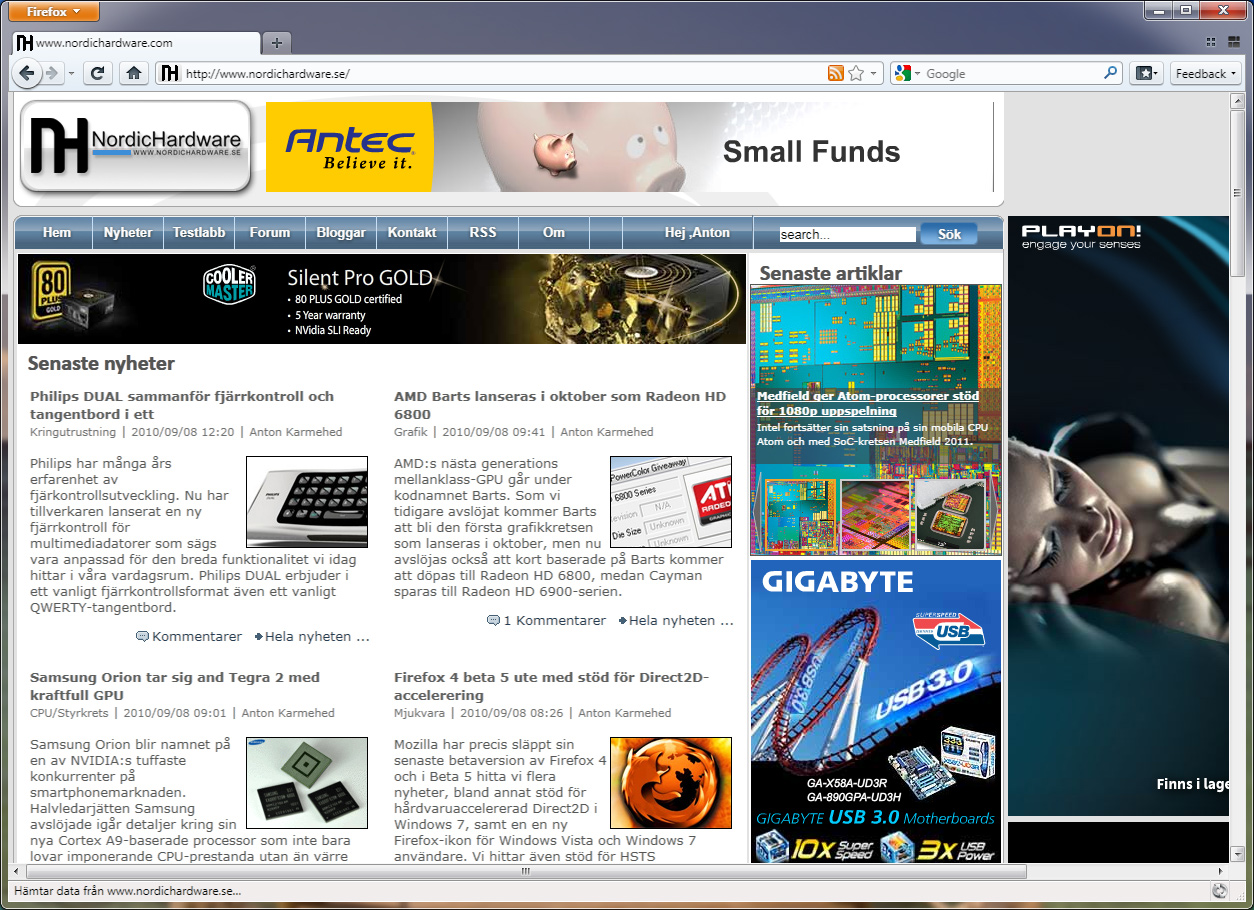Click the magnifier icon in Google search box
Screen dimensions: 1254x910
tap(1110, 73)
